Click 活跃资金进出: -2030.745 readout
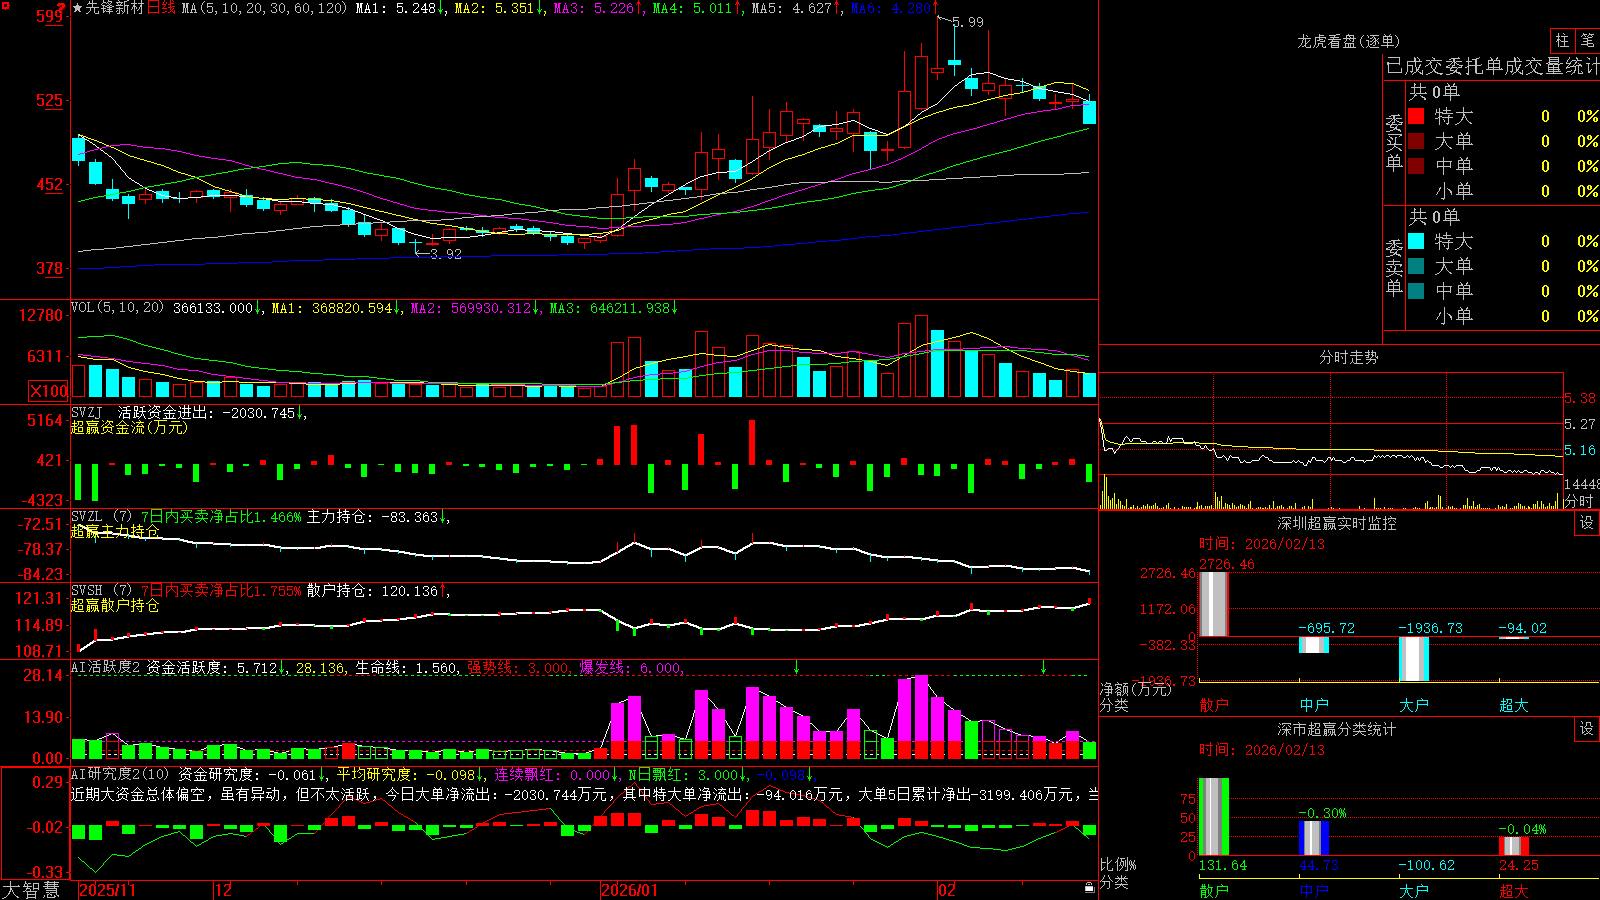The width and height of the screenshot is (1600, 900). pyautogui.click(x=211, y=412)
